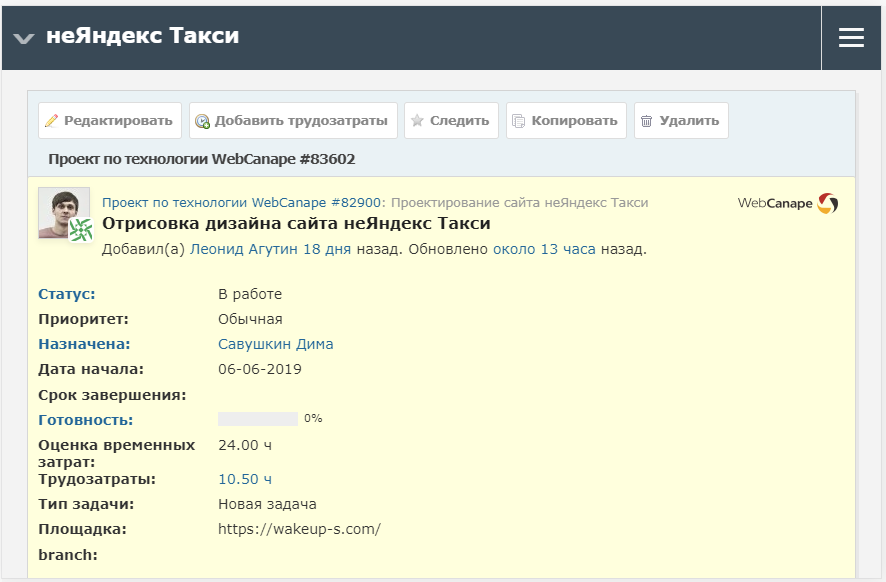The width and height of the screenshot is (886, 582).
Task: Click the '18 дня' creation time link
Action: pyautogui.click(x=327, y=249)
